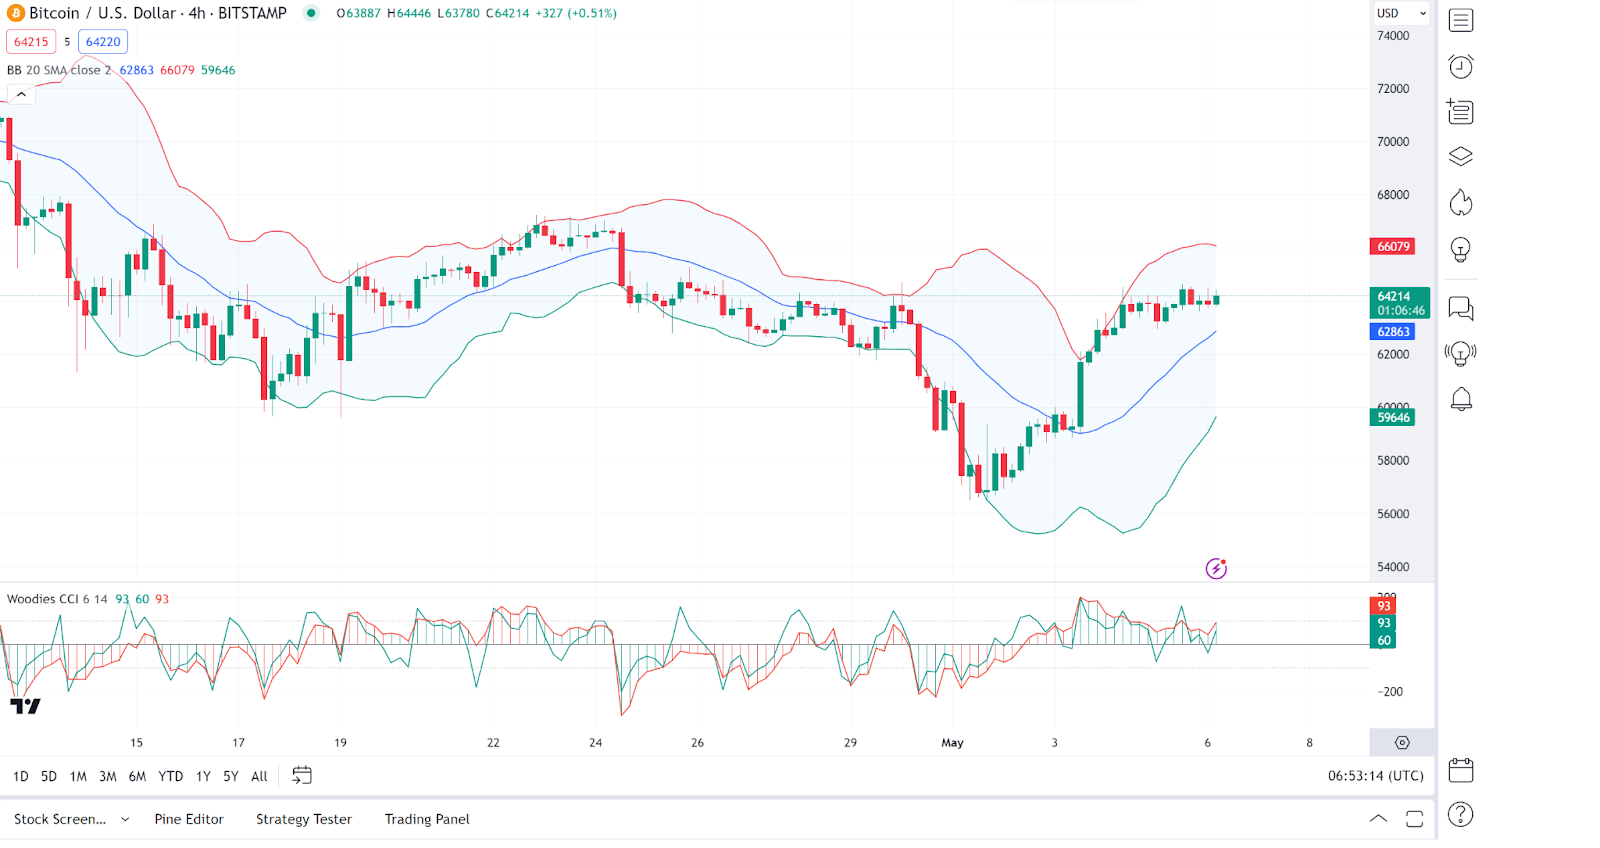The height and width of the screenshot is (848, 1600).
Task: Click the green 64214 current price label
Action: [1400, 303]
